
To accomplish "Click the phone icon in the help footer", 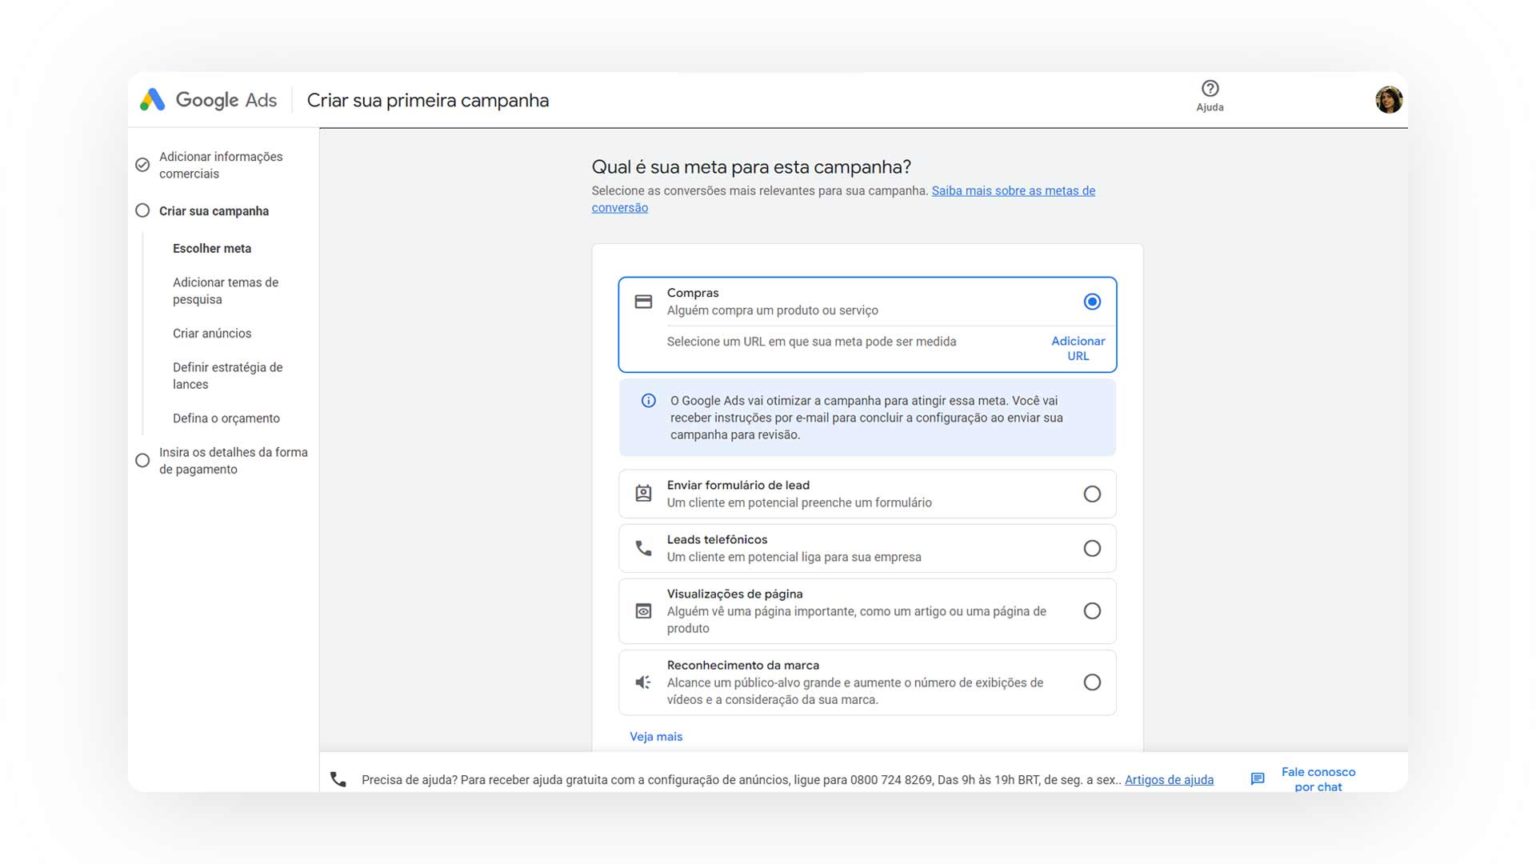I will click(338, 779).
